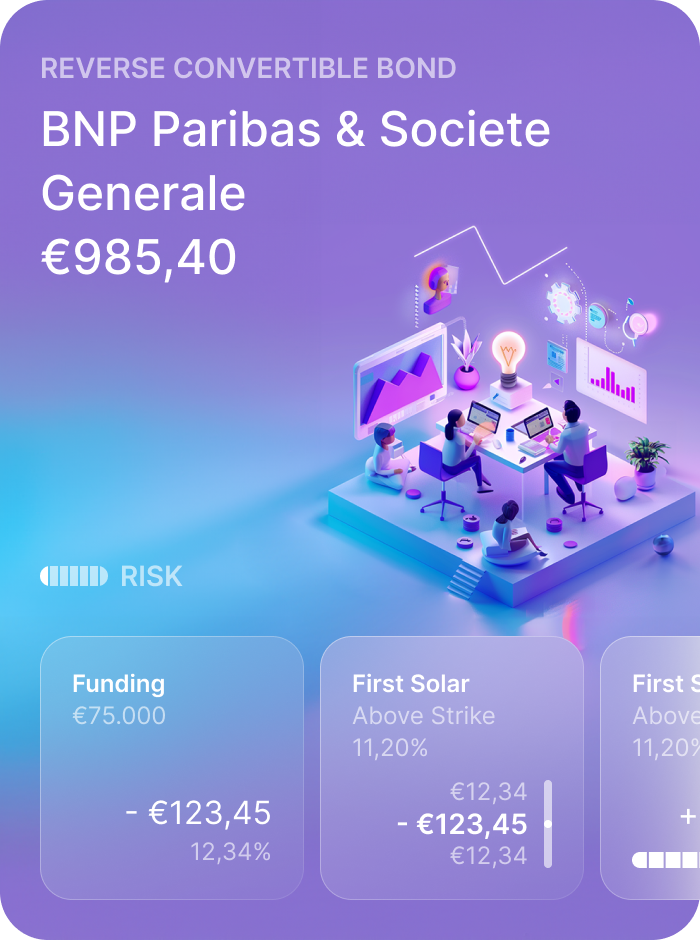This screenshot has width=700, height=940.
Task: Click the pink bar chart panel
Action: pos(612,381)
